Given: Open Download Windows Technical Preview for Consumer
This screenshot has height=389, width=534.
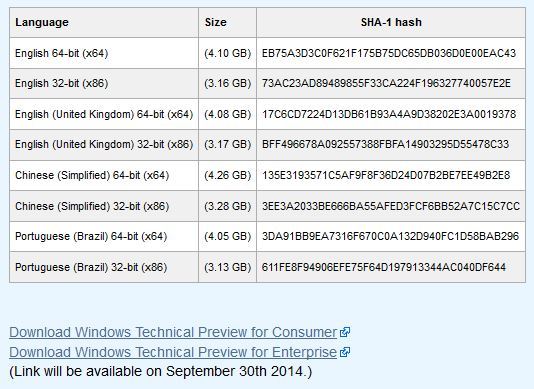Looking at the screenshot, I should point(173,332).
